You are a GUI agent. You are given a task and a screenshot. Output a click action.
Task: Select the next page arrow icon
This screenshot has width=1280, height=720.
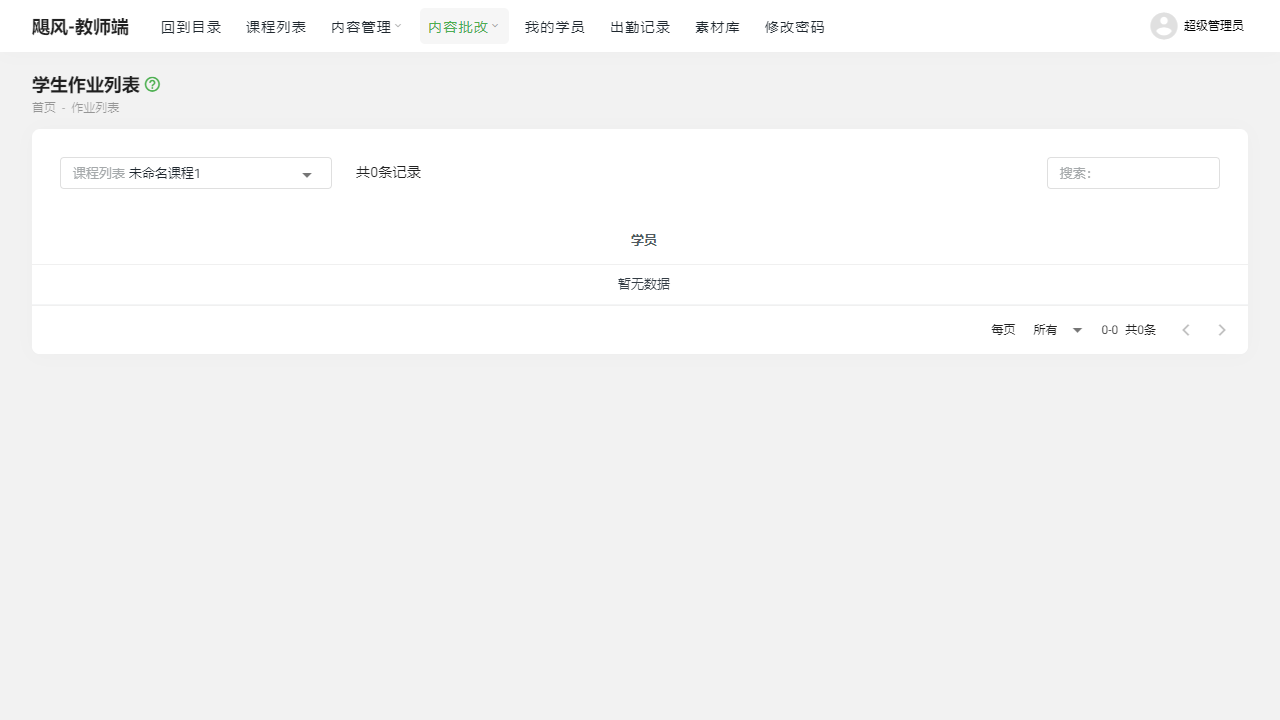coord(1222,329)
